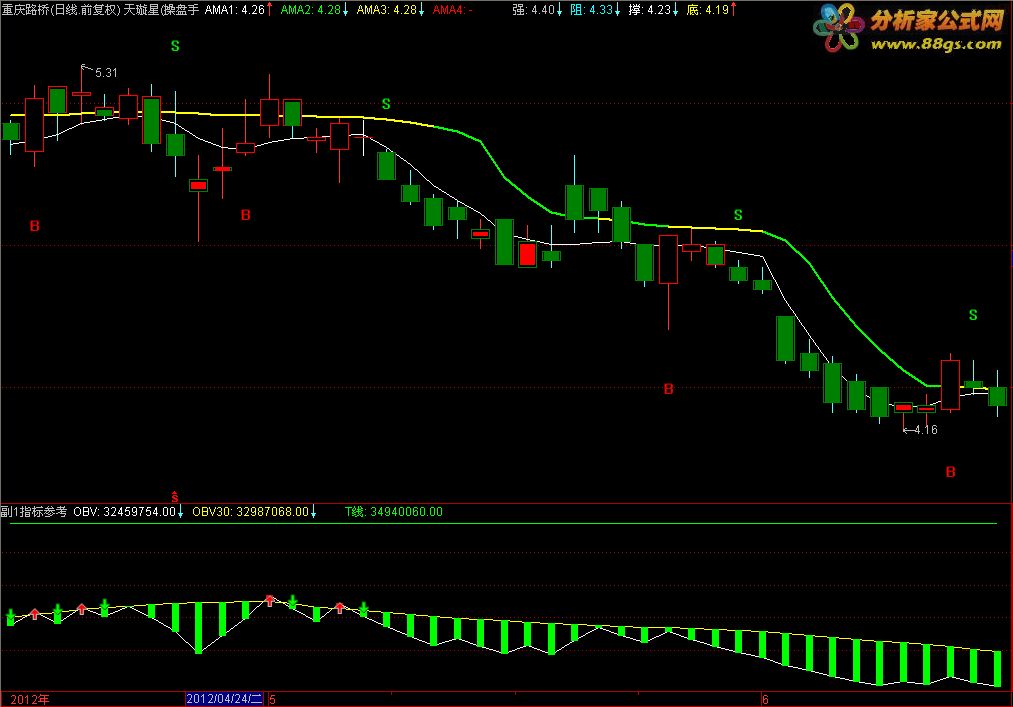Click the 2012年 label on date axis
Screen dimensions: 1013x707
point(30,699)
